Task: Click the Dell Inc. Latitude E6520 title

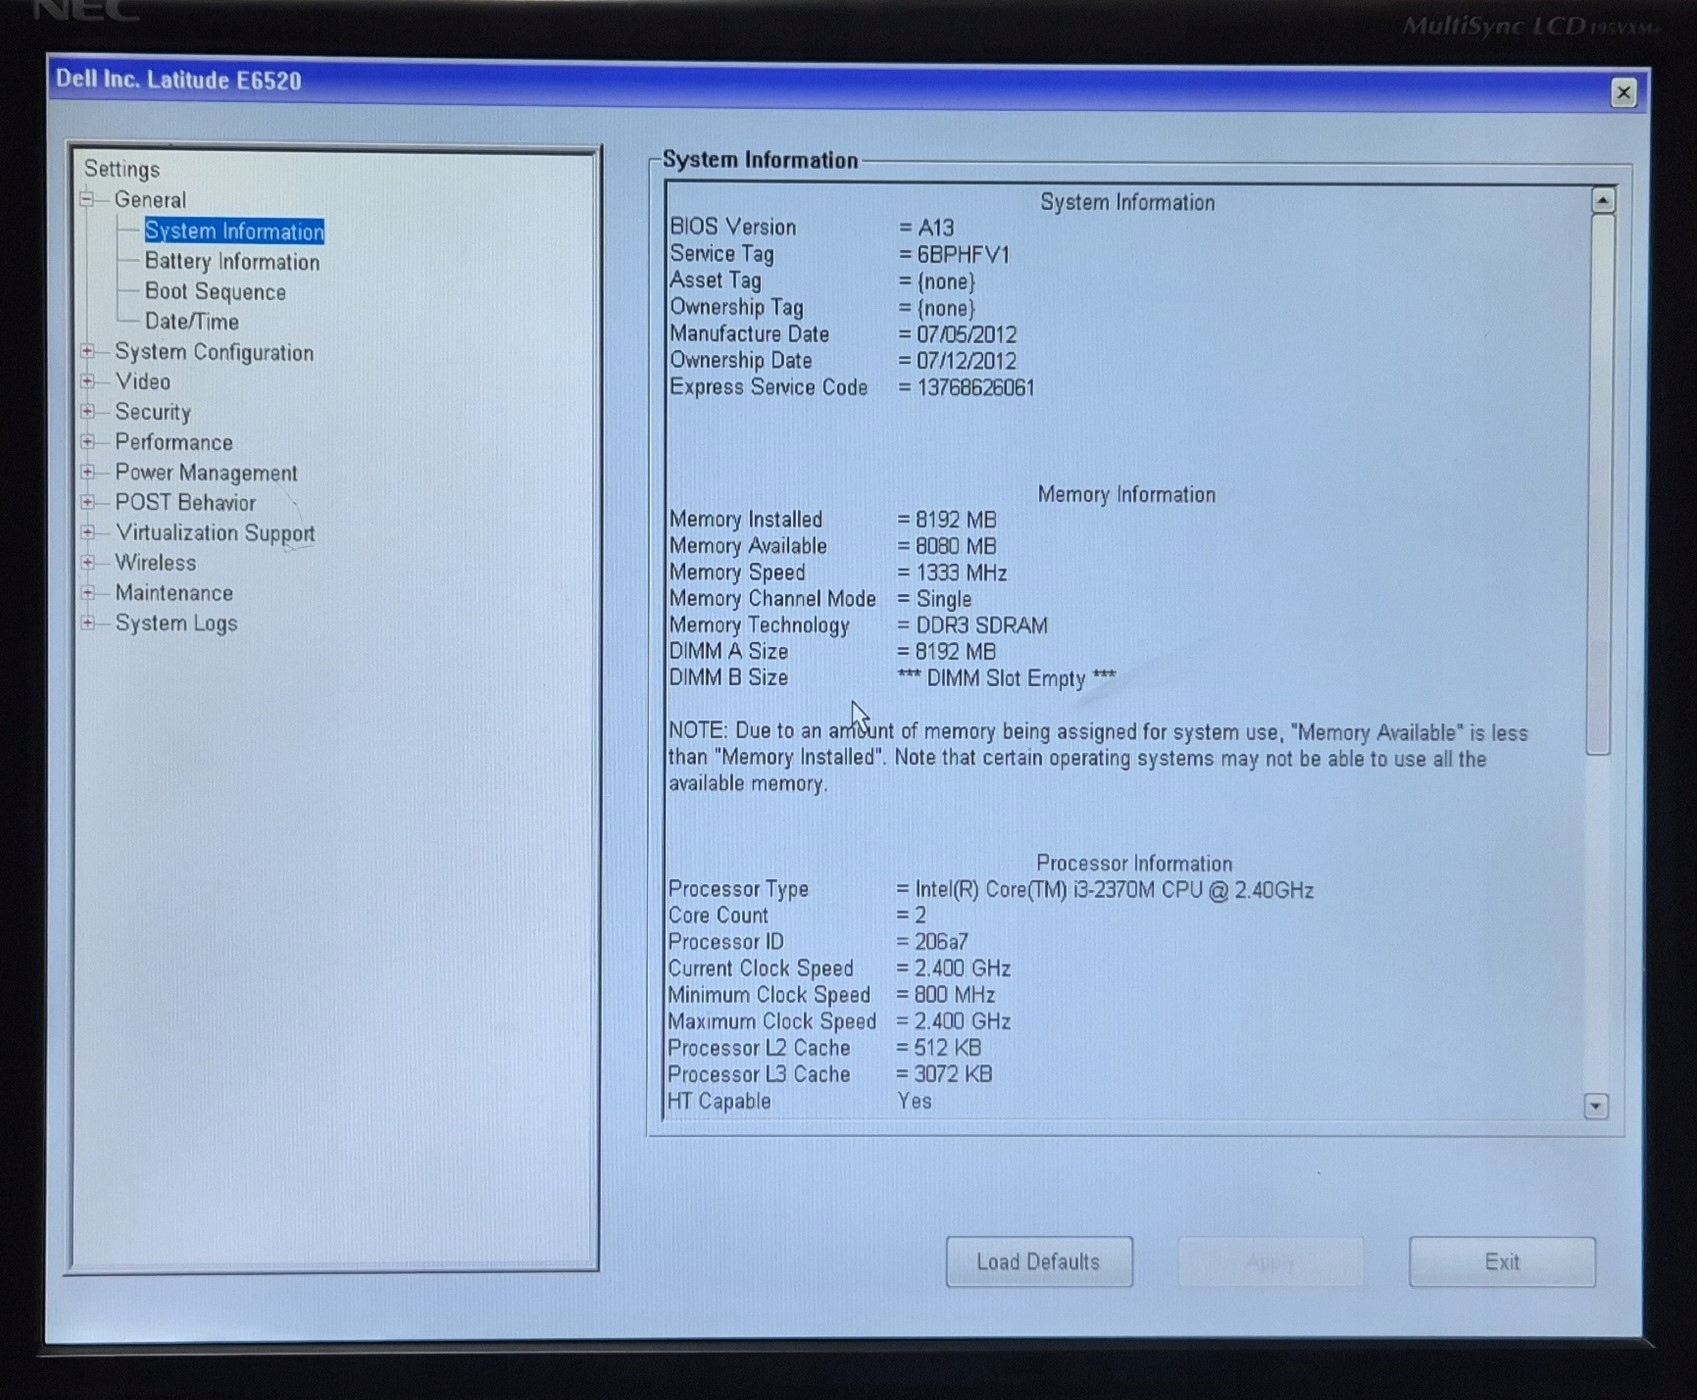Action: pyautogui.click(x=178, y=80)
